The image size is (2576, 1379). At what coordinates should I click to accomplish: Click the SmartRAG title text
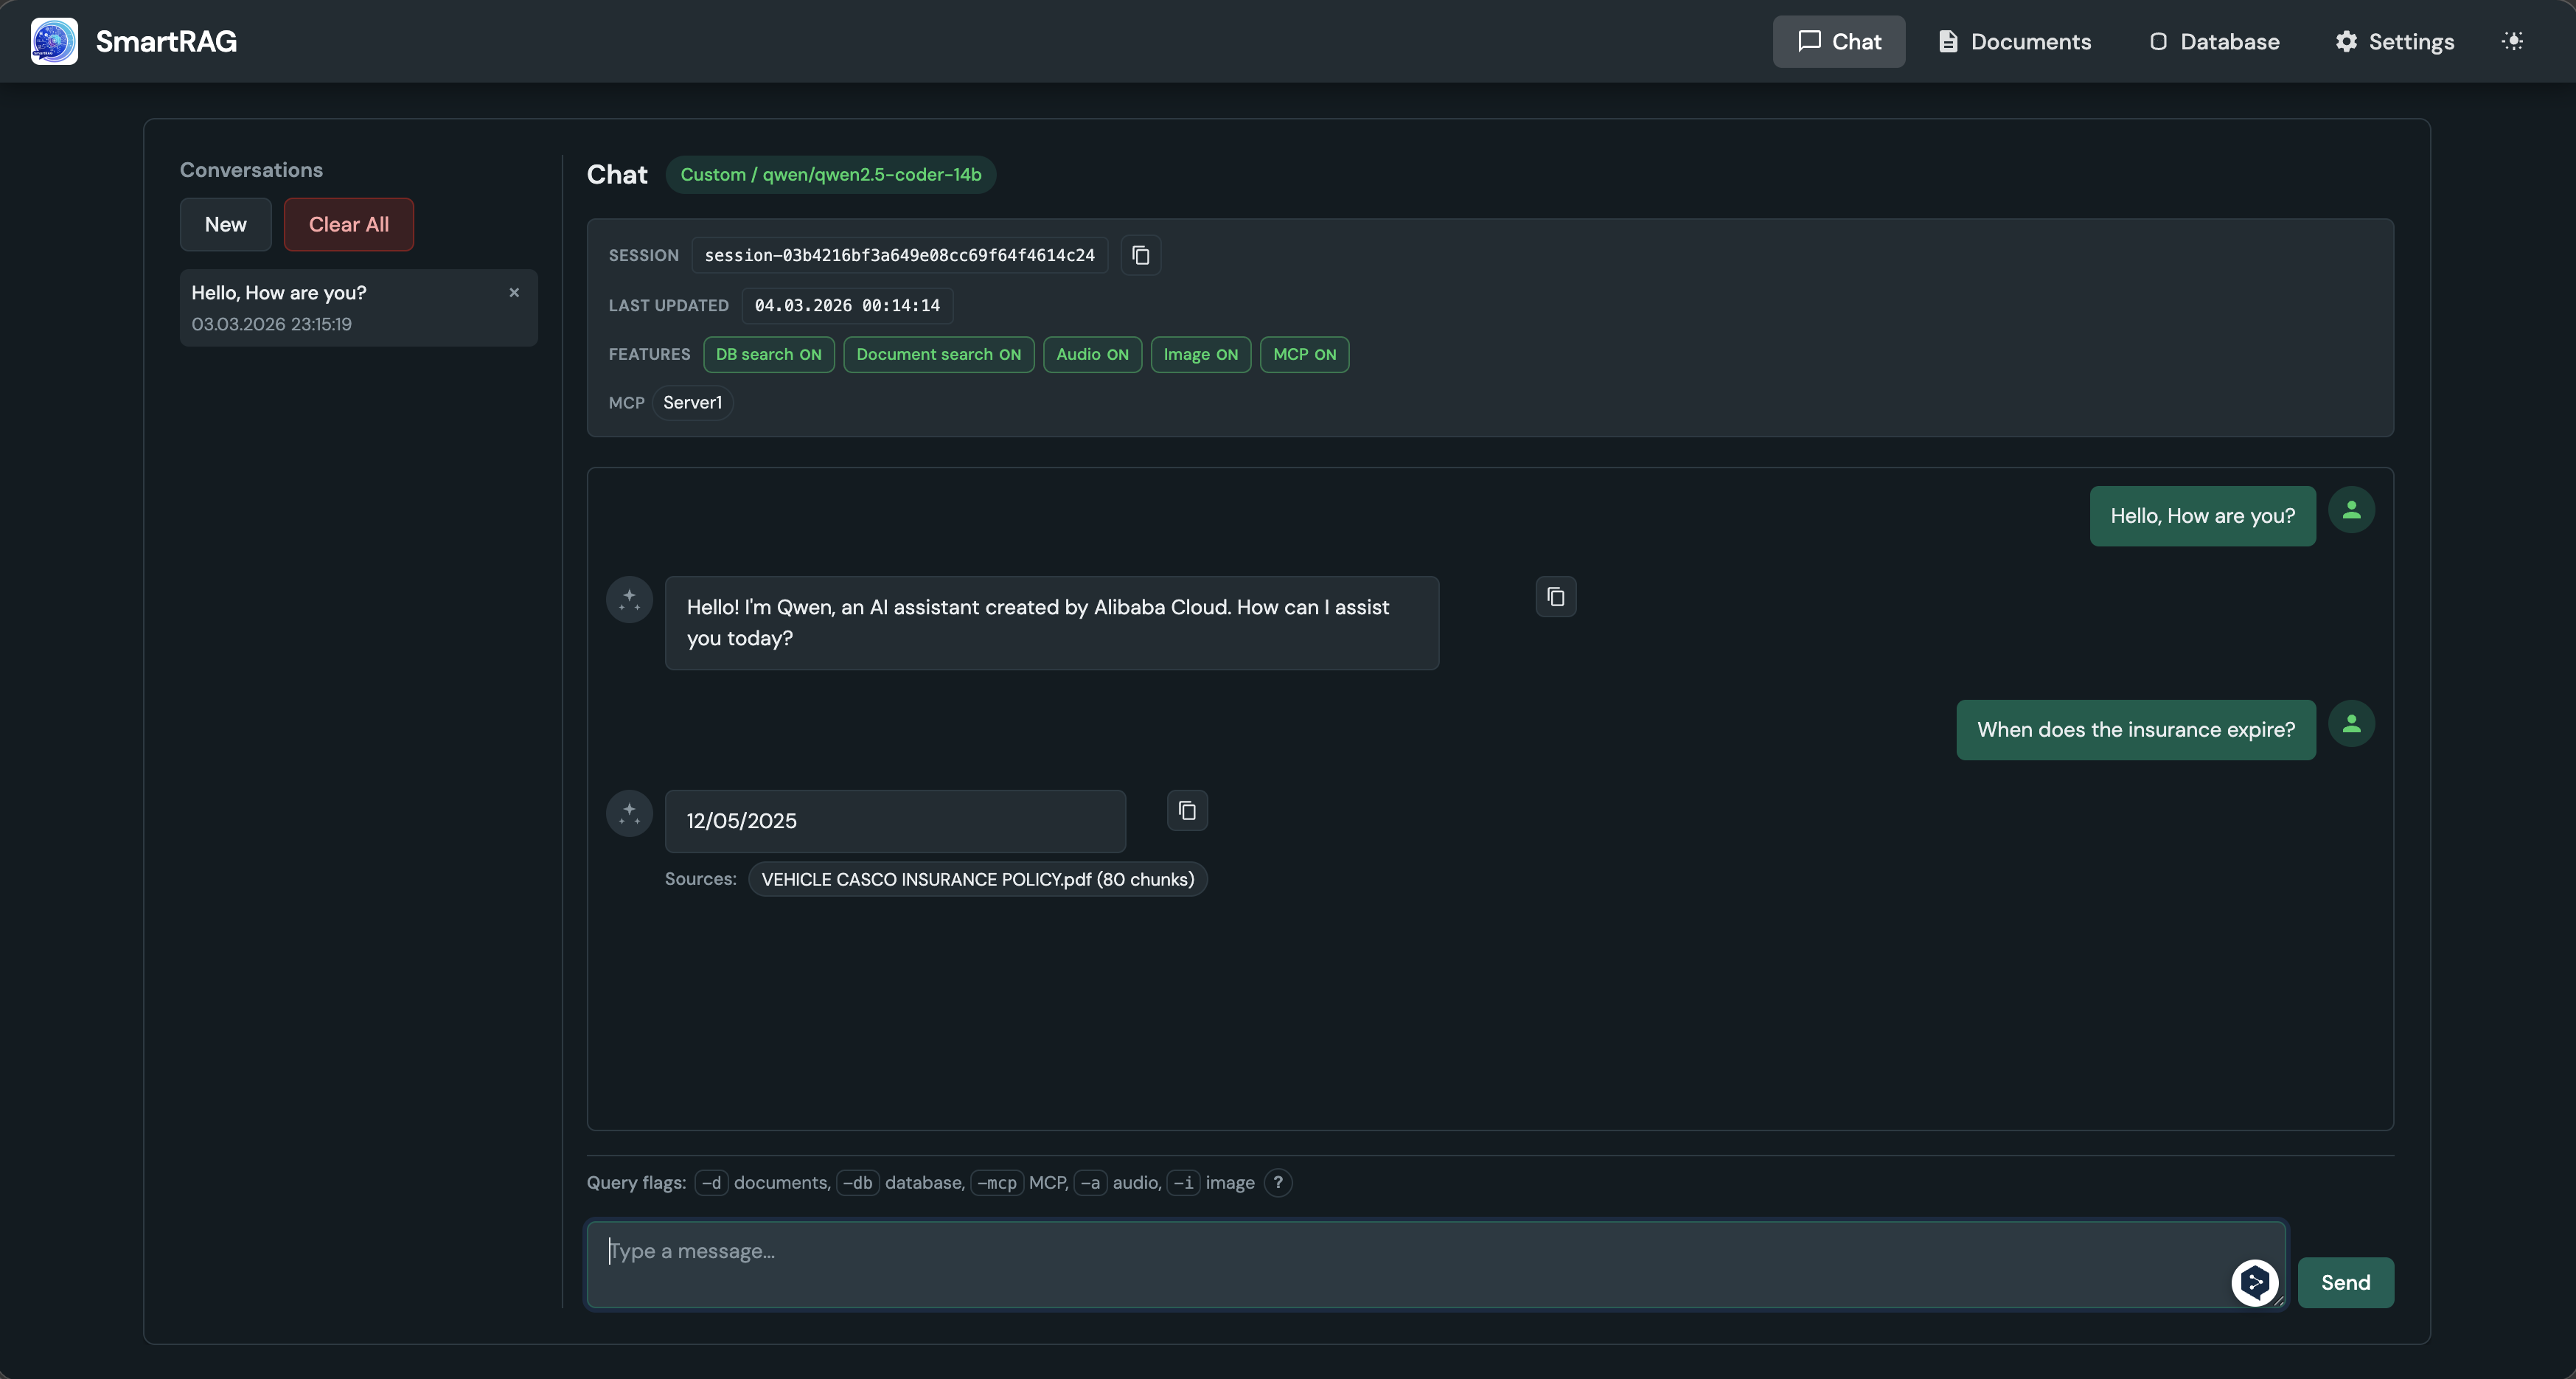point(166,41)
